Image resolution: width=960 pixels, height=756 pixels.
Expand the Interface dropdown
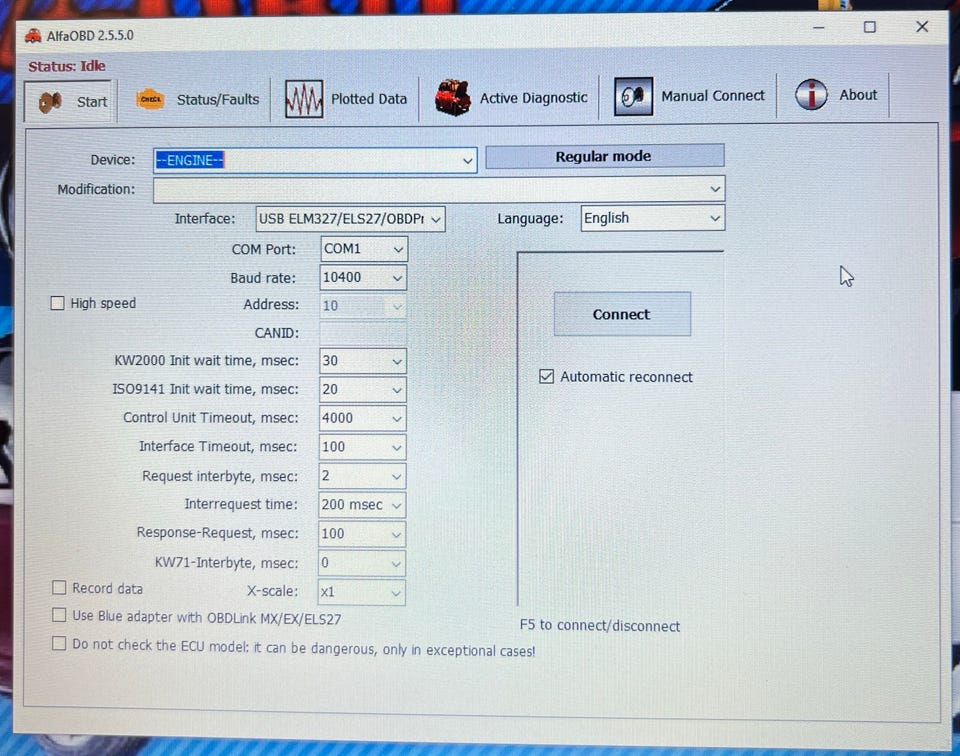click(435, 219)
